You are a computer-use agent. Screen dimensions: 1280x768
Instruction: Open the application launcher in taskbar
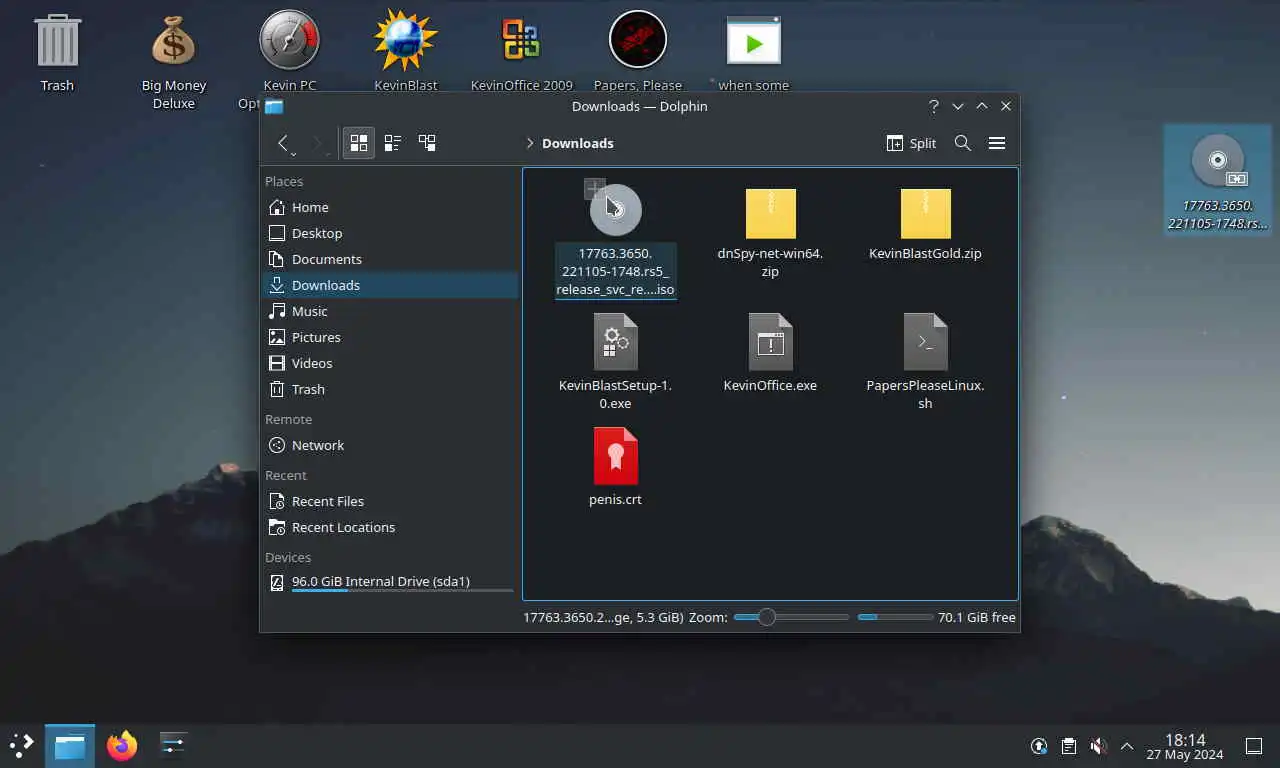[22, 745]
